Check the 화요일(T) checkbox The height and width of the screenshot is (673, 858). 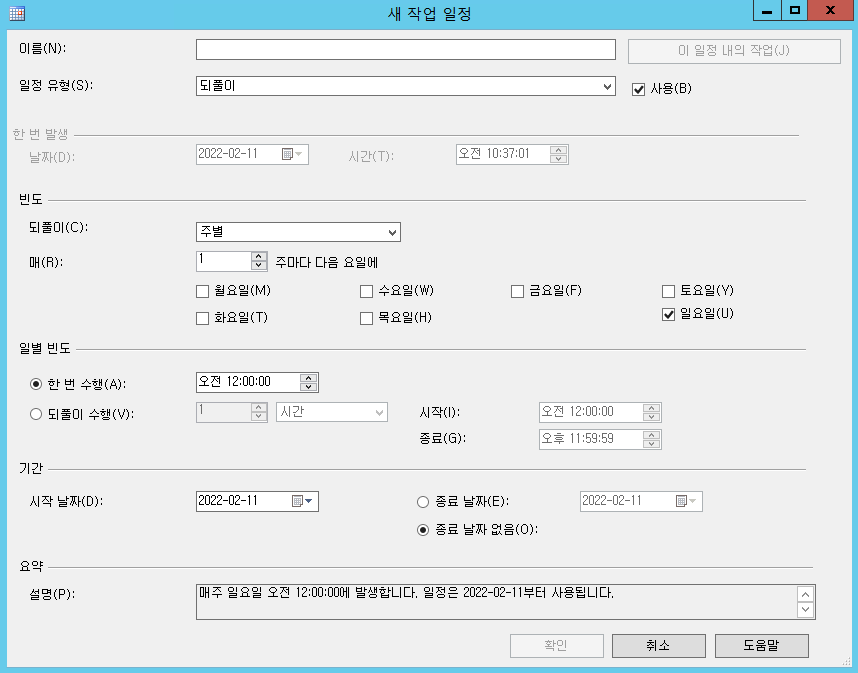(202, 318)
